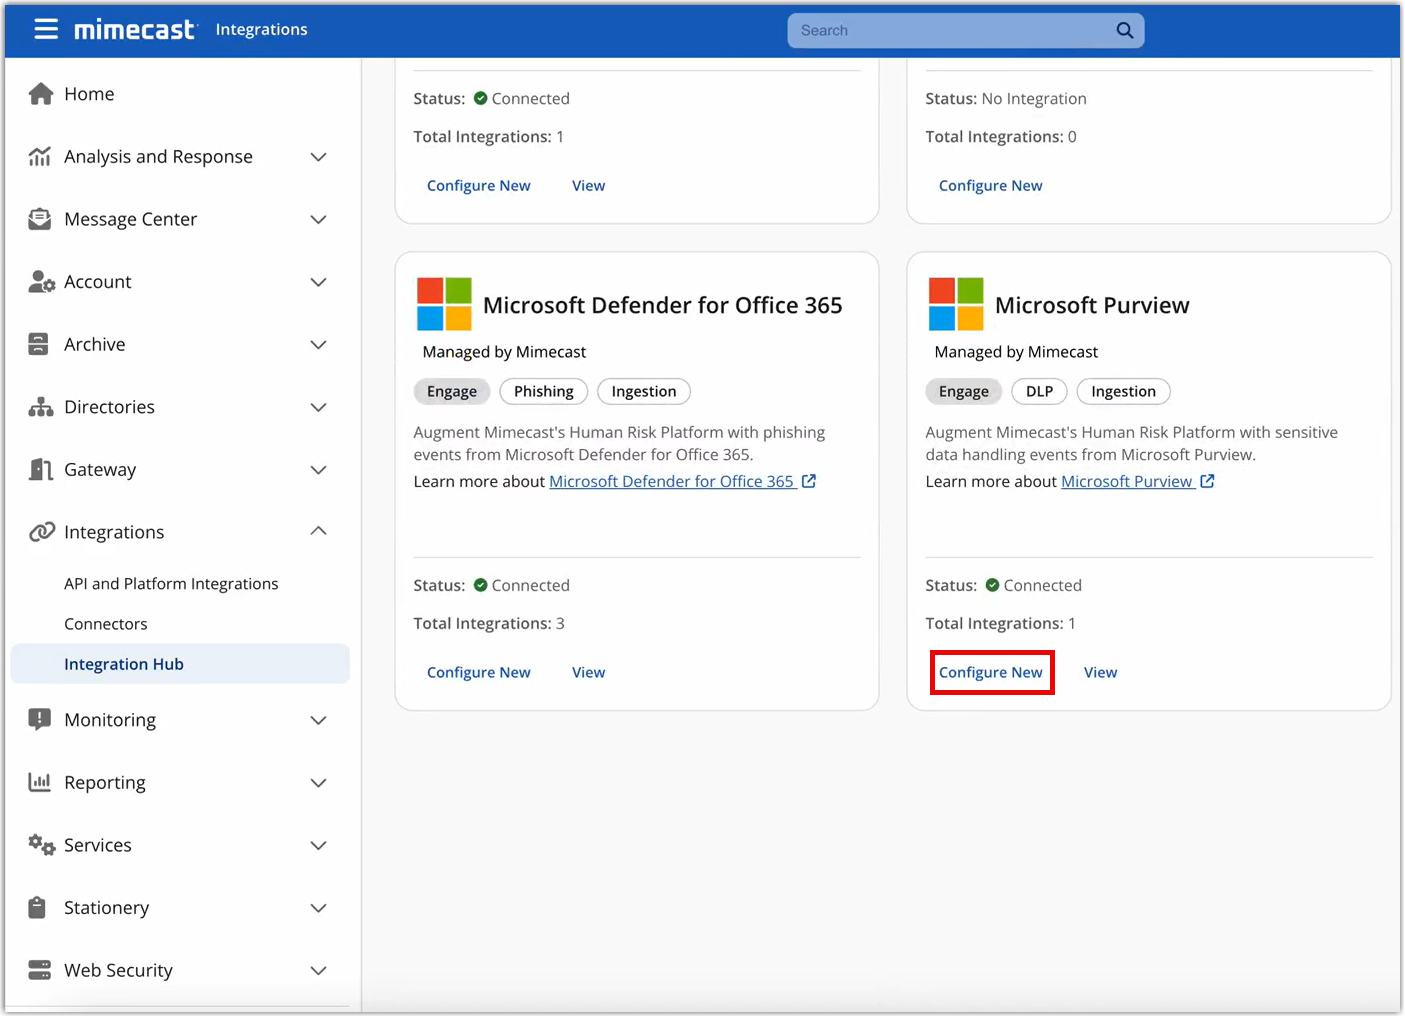Click the Home icon in sidebar

pyautogui.click(x=40, y=93)
